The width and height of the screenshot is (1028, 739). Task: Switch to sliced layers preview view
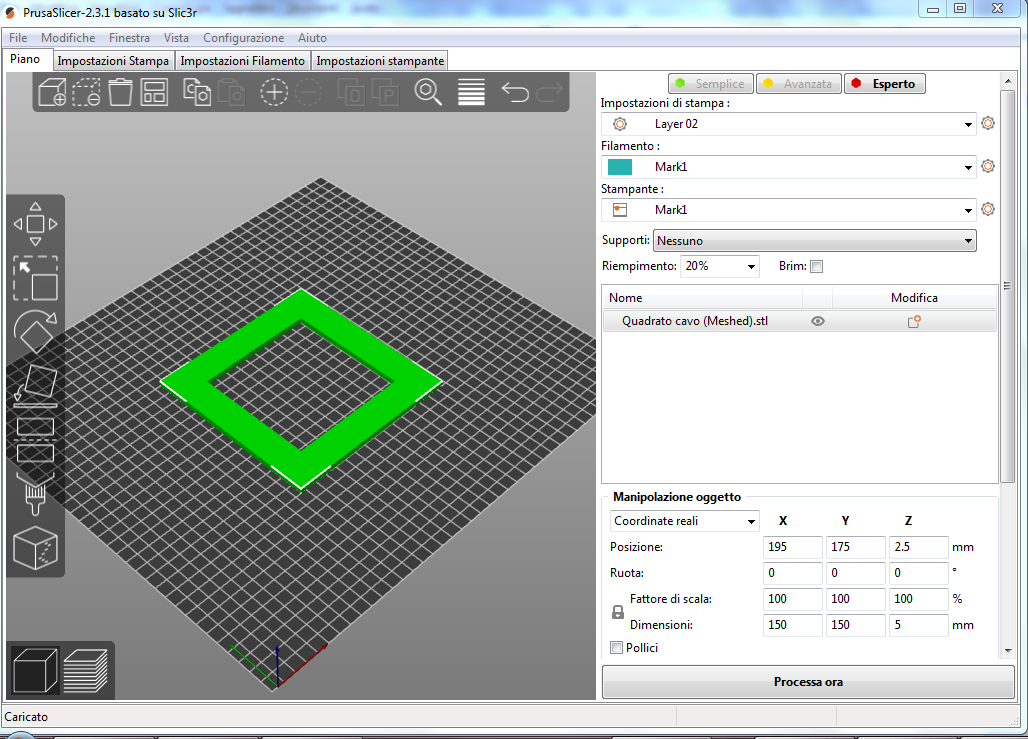tap(86, 669)
